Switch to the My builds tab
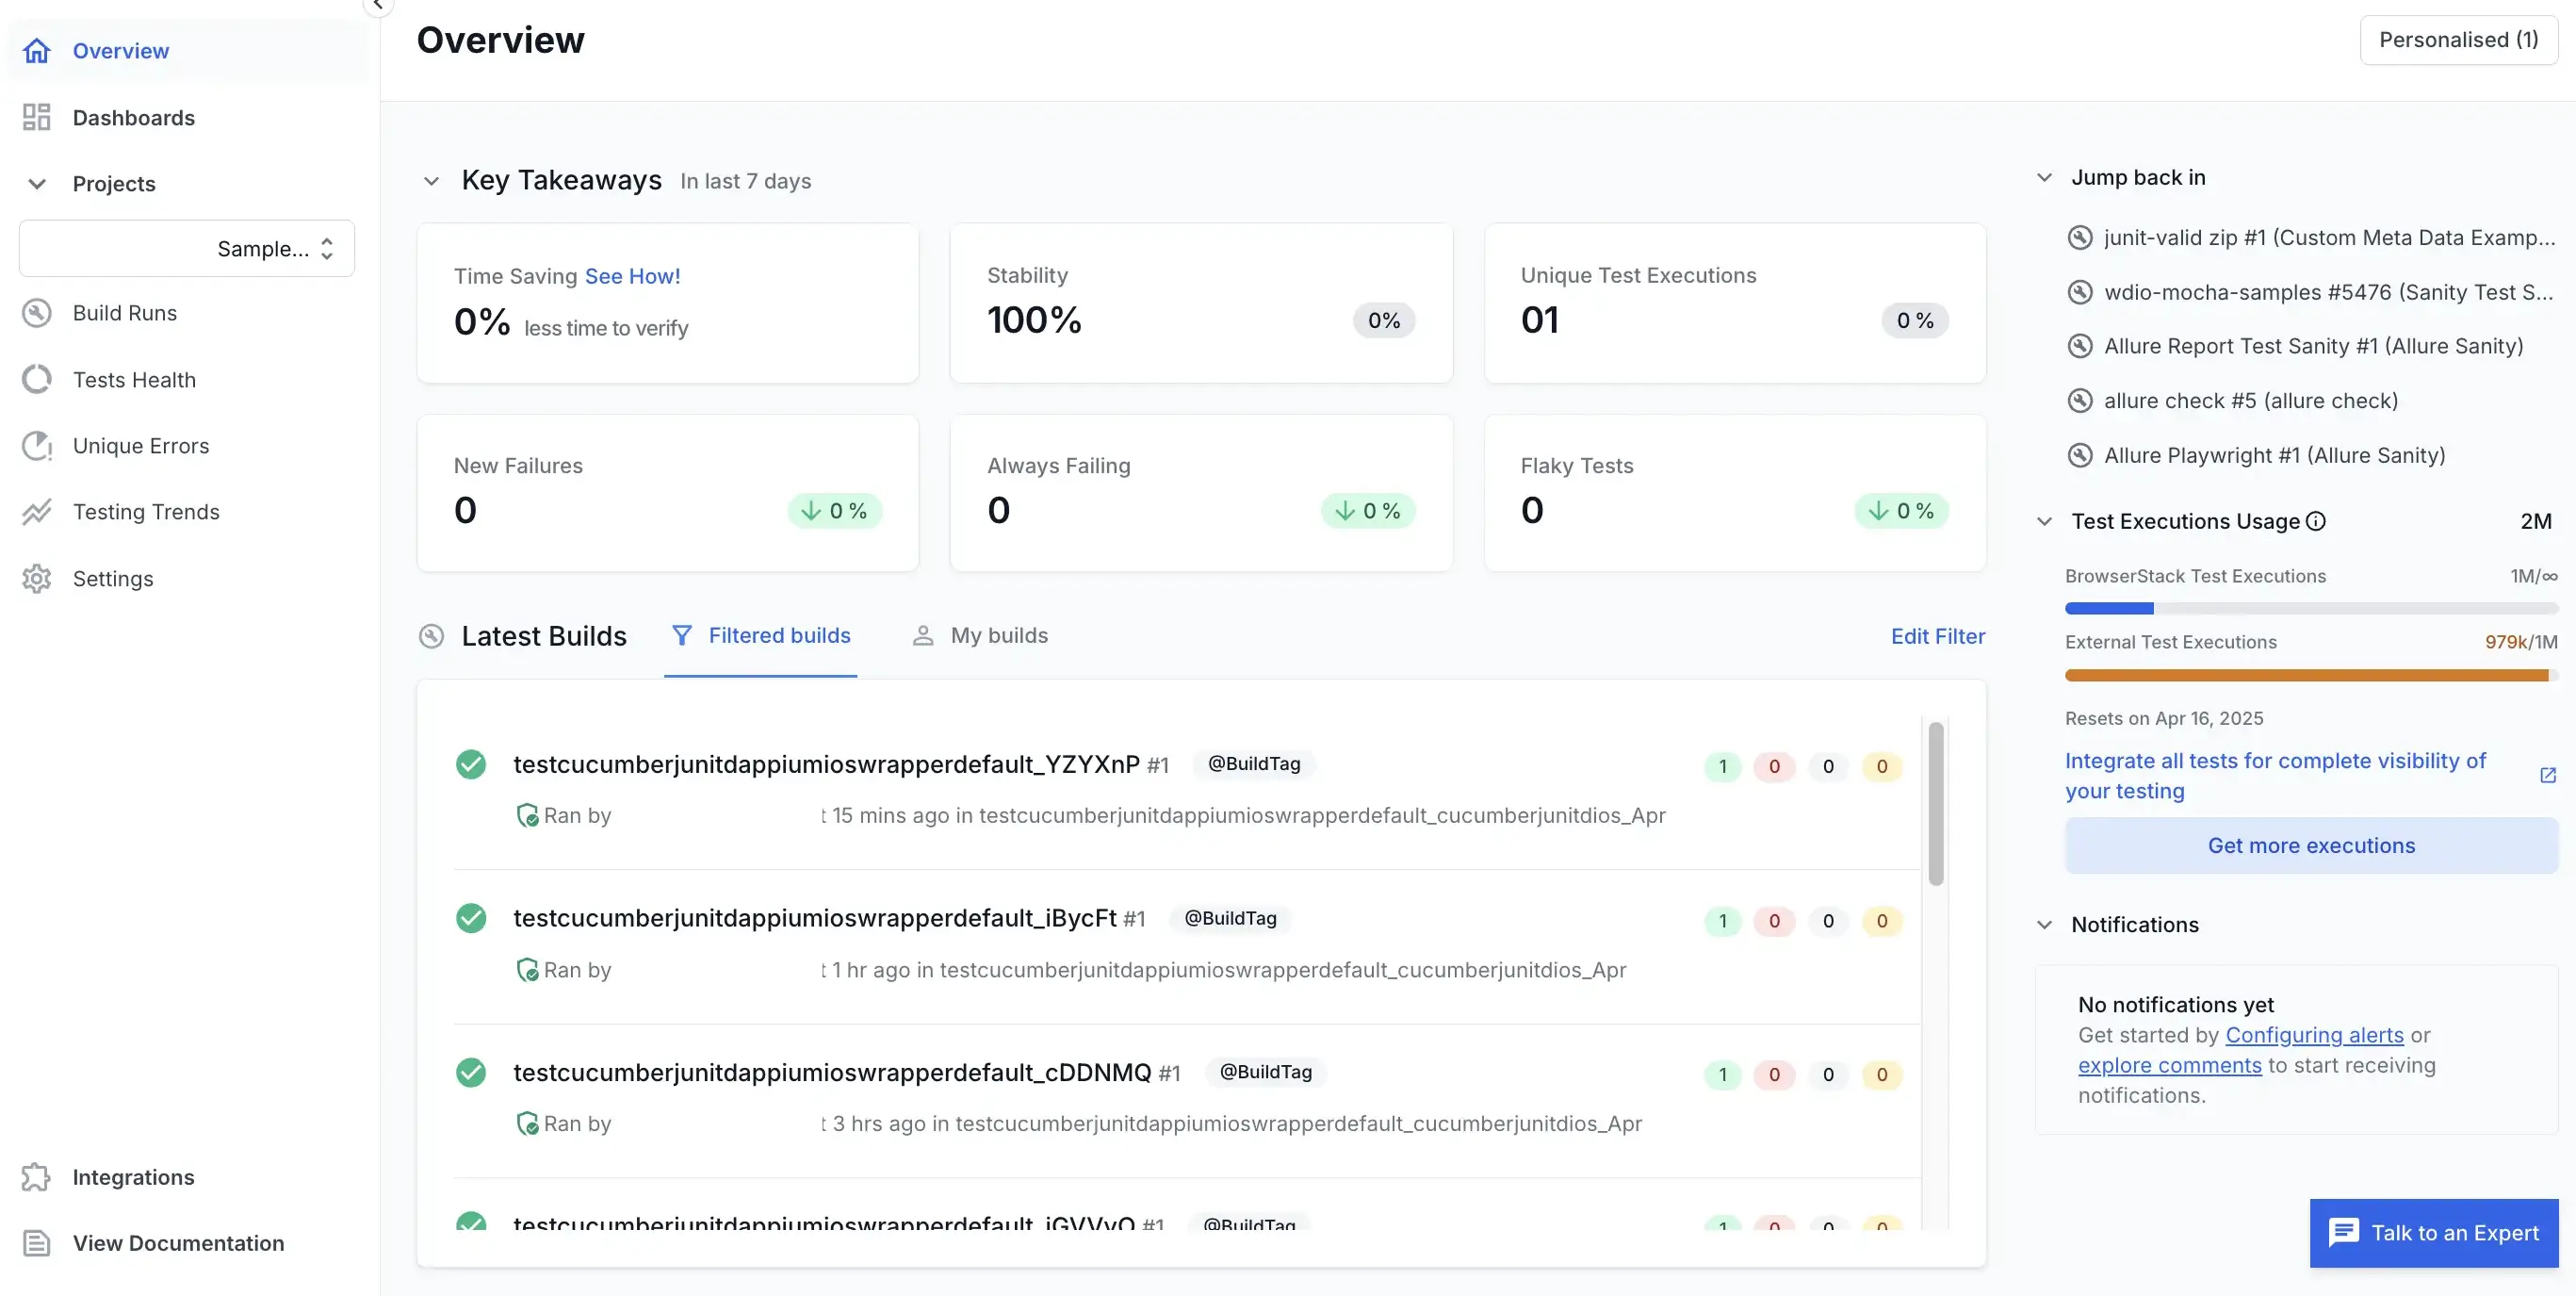Image resolution: width=2576 pixels, height=1296 pixels. (998, 635)
